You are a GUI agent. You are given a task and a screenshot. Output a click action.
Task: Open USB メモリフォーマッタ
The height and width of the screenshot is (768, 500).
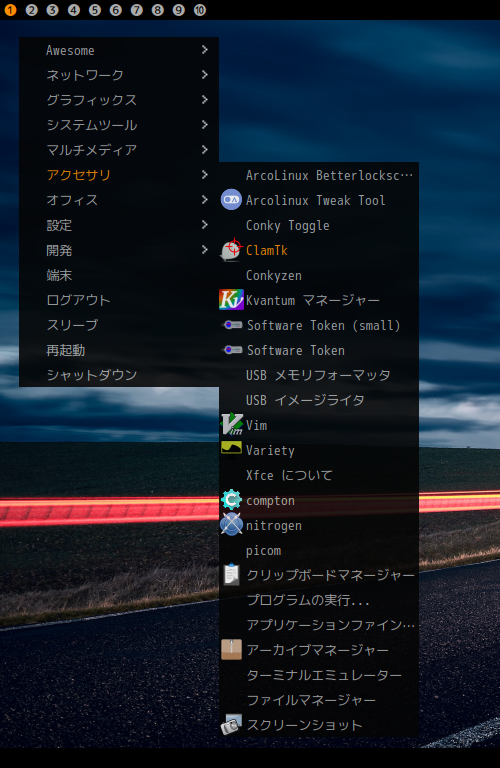tap(319, 375)
